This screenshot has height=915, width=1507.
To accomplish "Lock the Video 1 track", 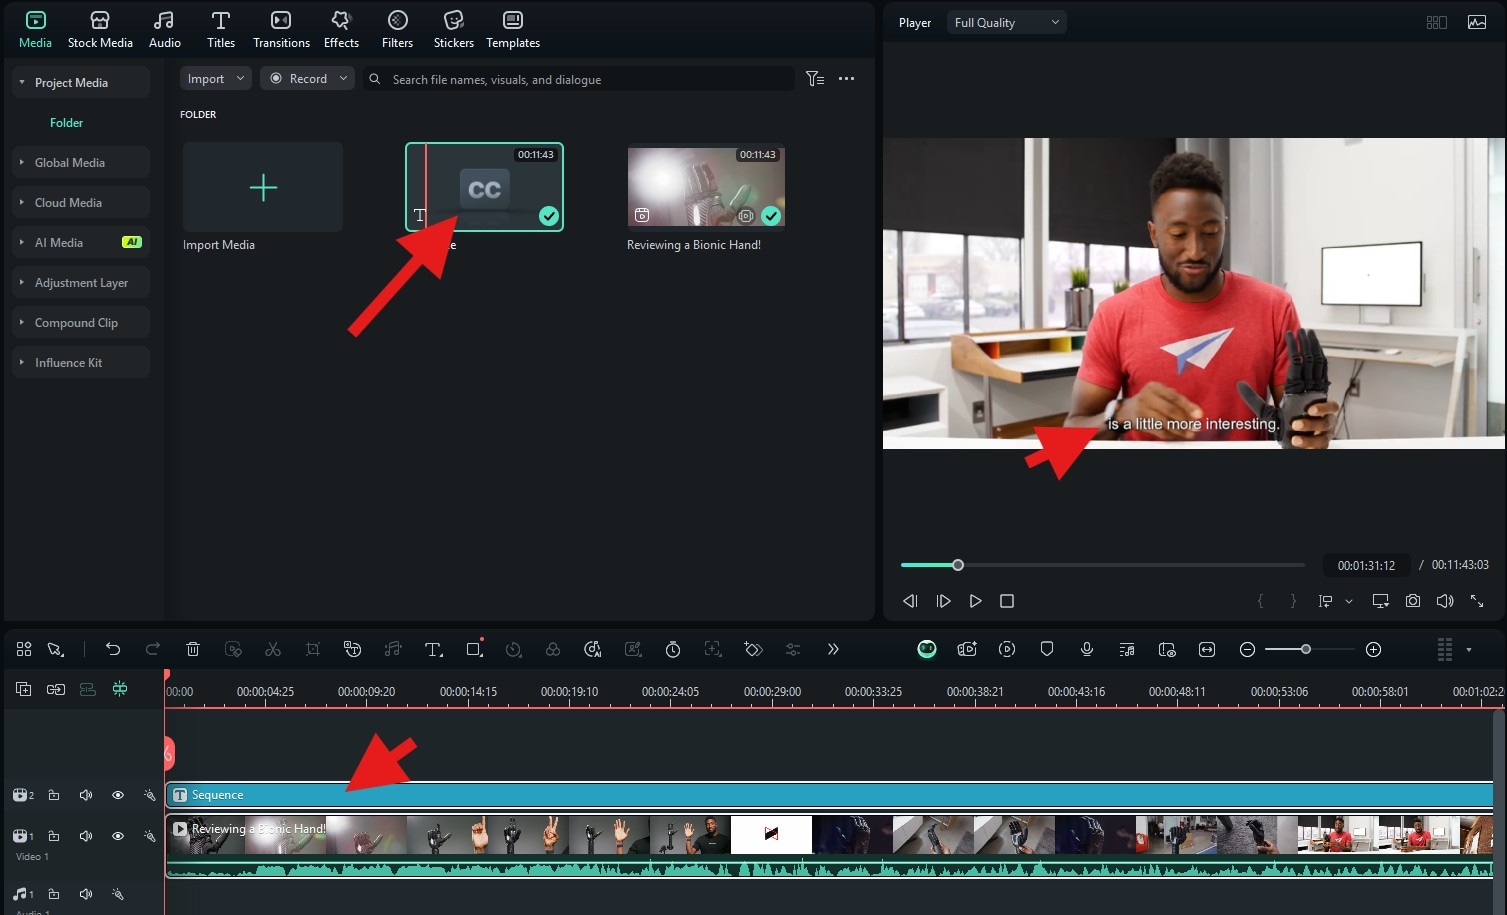I will [54, 835].
